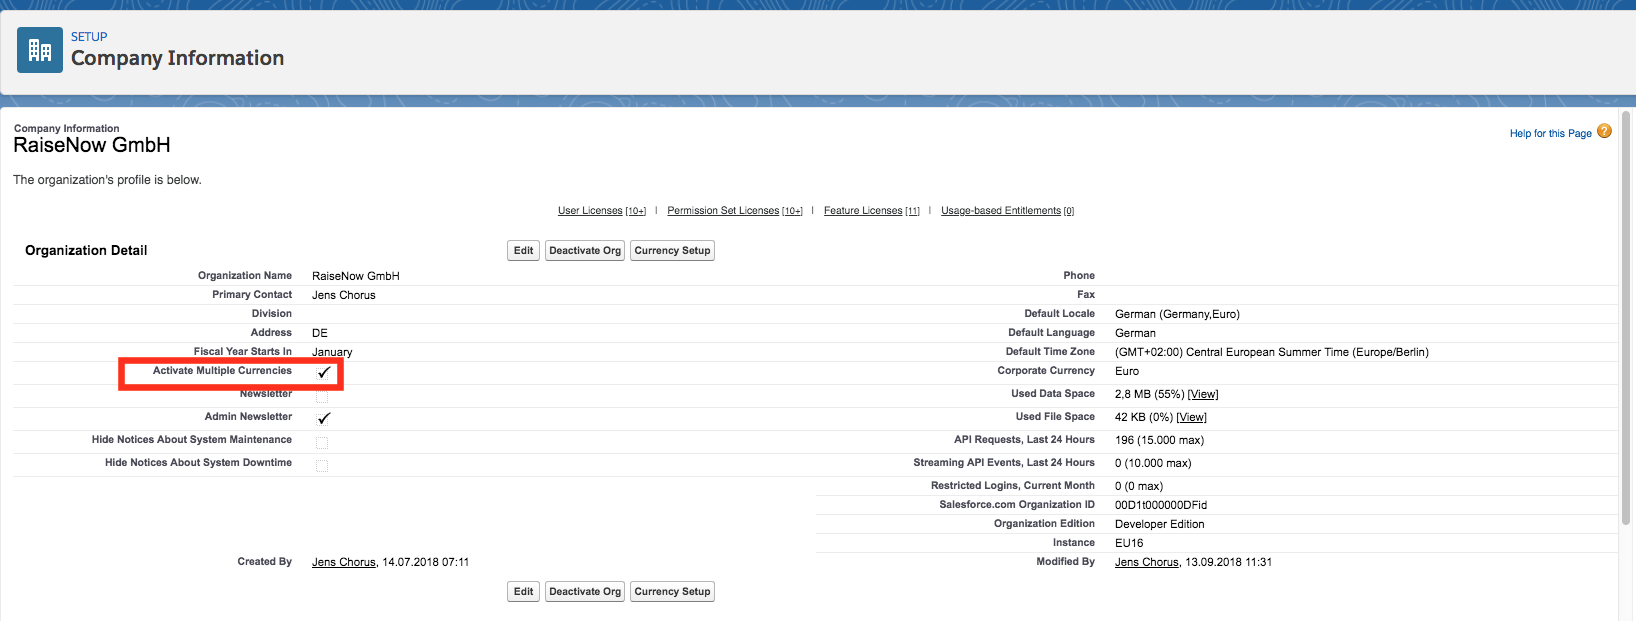Image resolution: width=1636 pixels, height=621 pixels.
Task: Click the Default Time Zone value
Action: [x=1272, y=352]
